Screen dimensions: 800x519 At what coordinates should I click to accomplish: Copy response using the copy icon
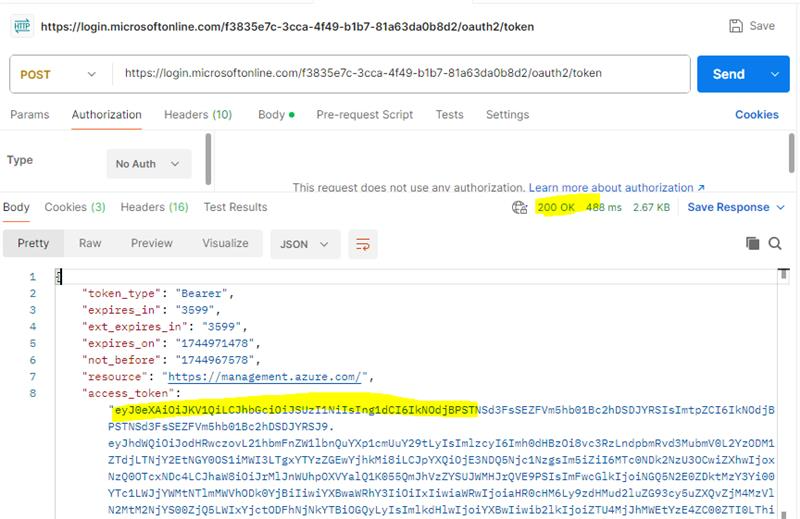click(753, 243)
